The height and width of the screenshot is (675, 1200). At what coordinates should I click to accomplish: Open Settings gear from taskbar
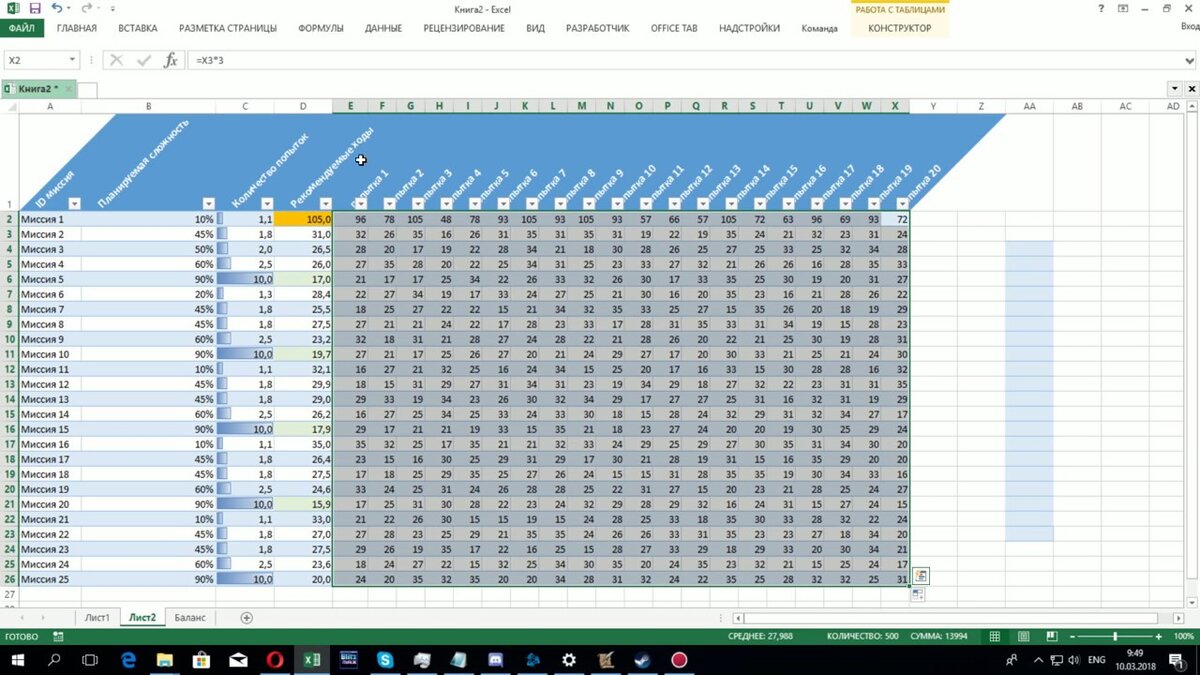569,660
